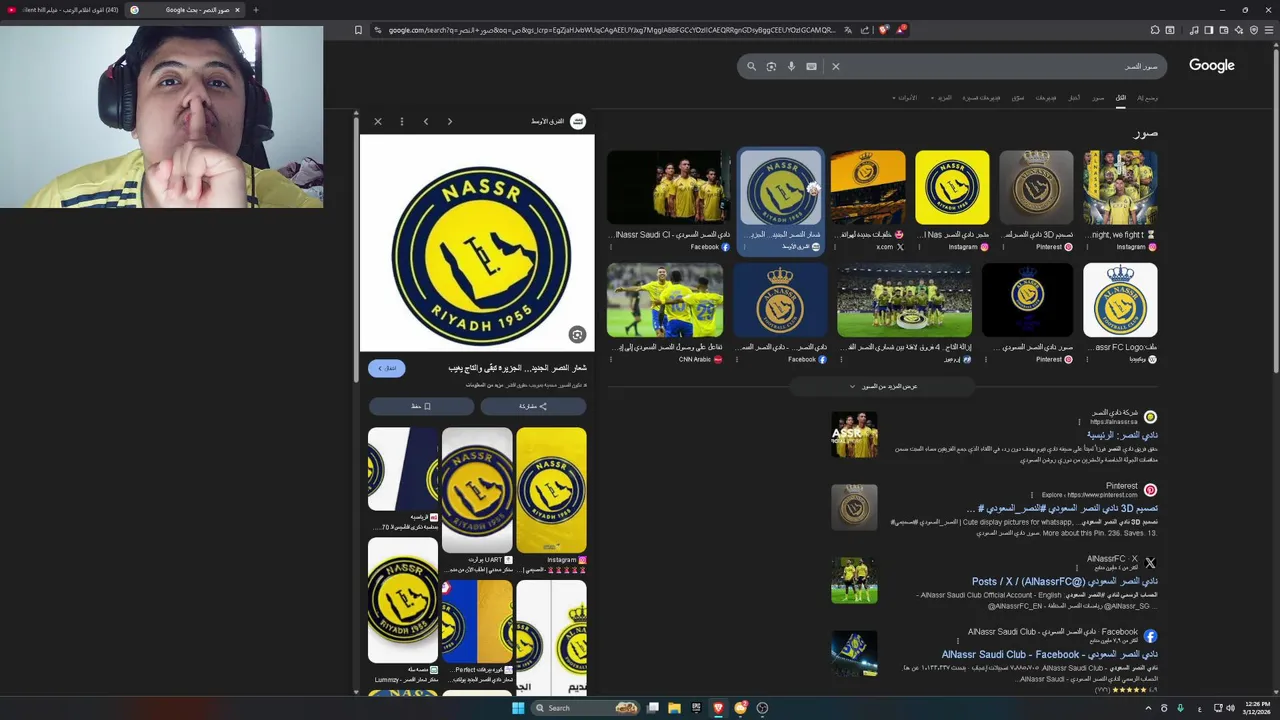The height and width of the screenshot is (720, 1280).
Task: Click Lens icon on large Nassr logo
Action: click(577, 334)
